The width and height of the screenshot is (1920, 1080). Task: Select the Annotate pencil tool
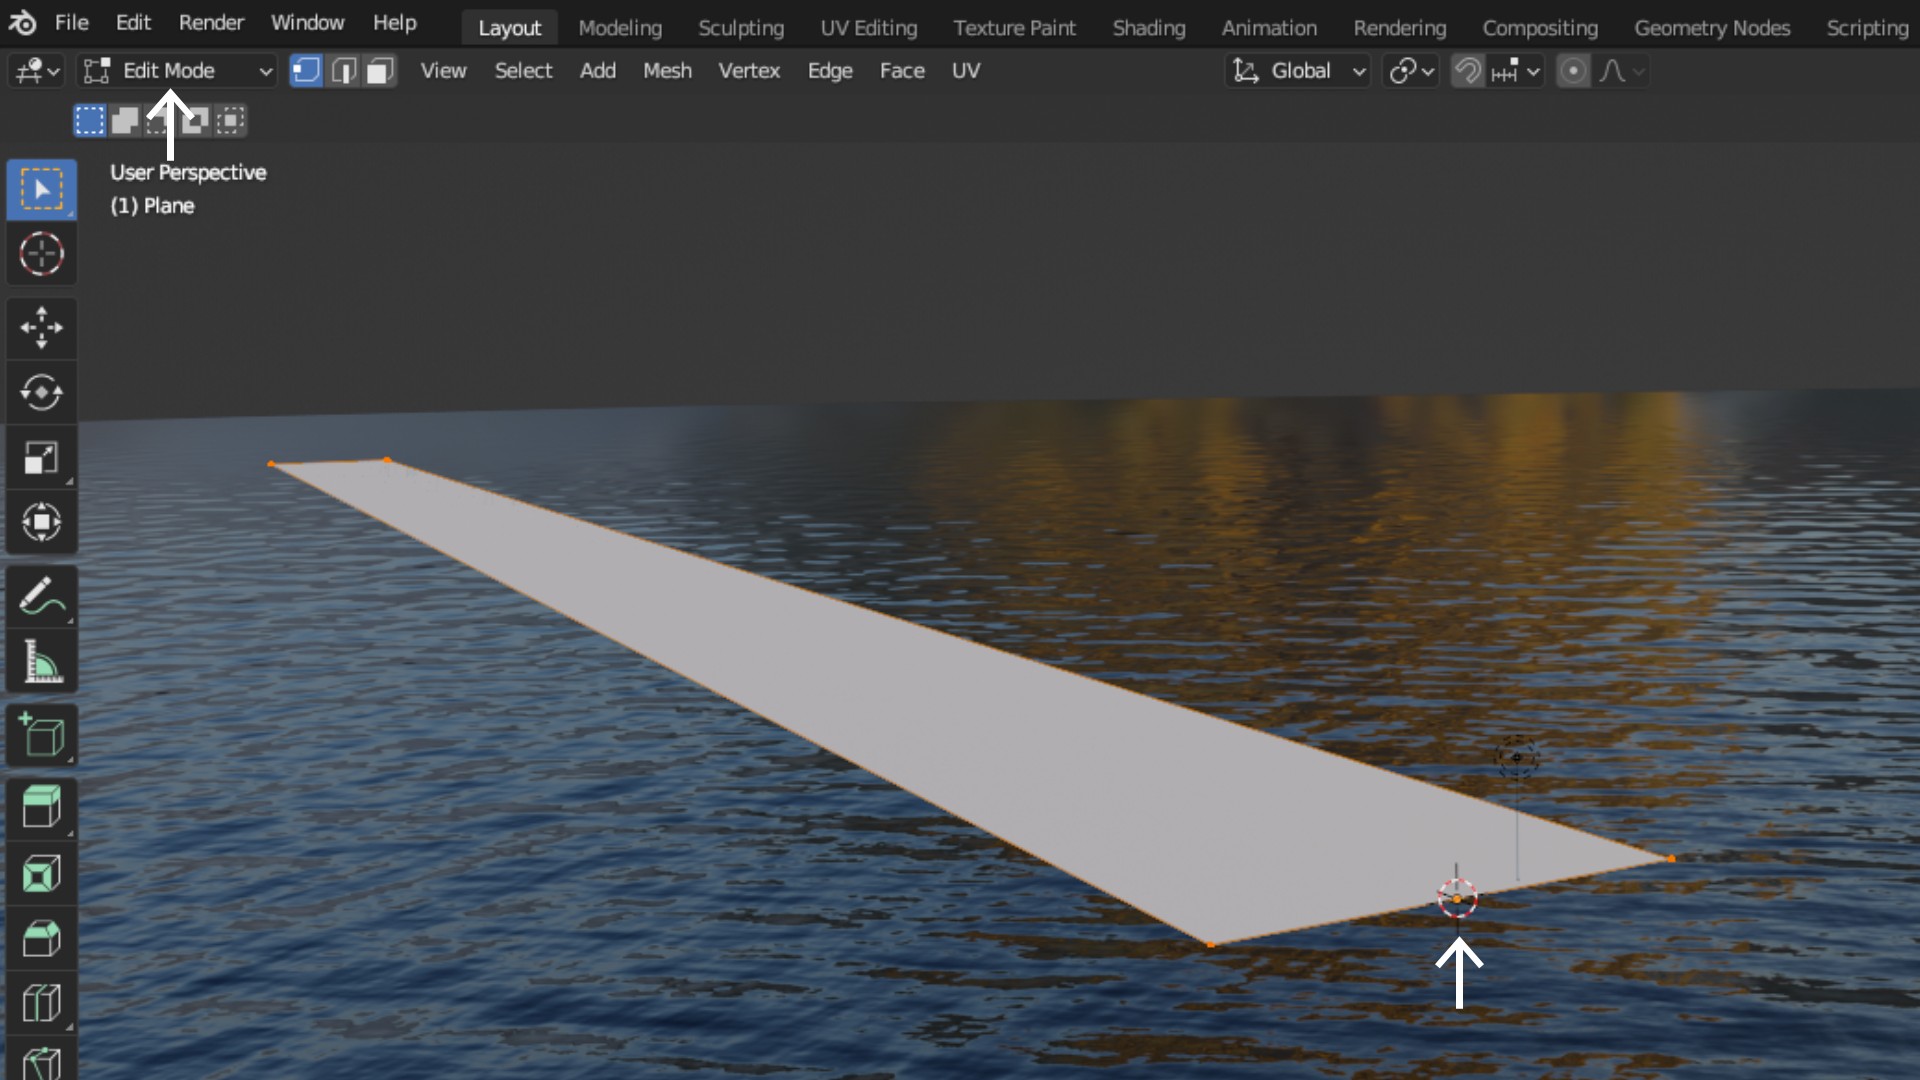(x=41, y=596)
